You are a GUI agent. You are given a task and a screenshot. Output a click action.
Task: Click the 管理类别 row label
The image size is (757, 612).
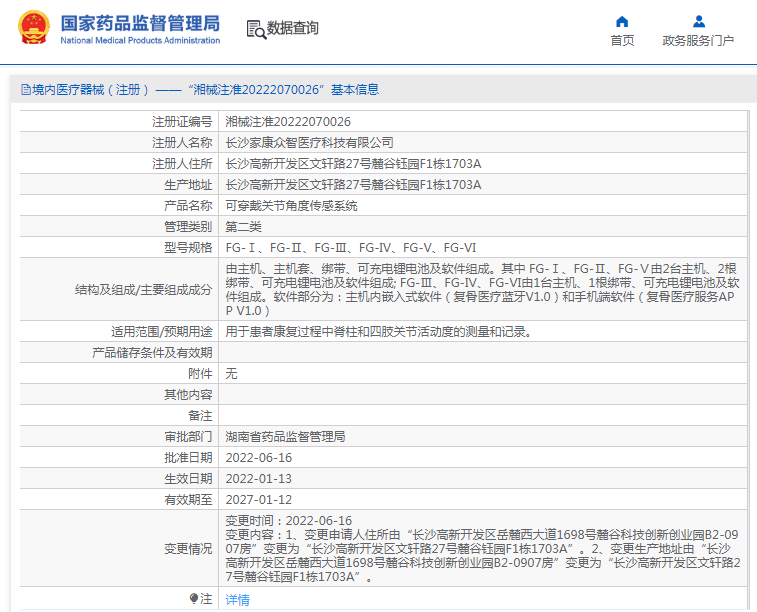[188, 227]
